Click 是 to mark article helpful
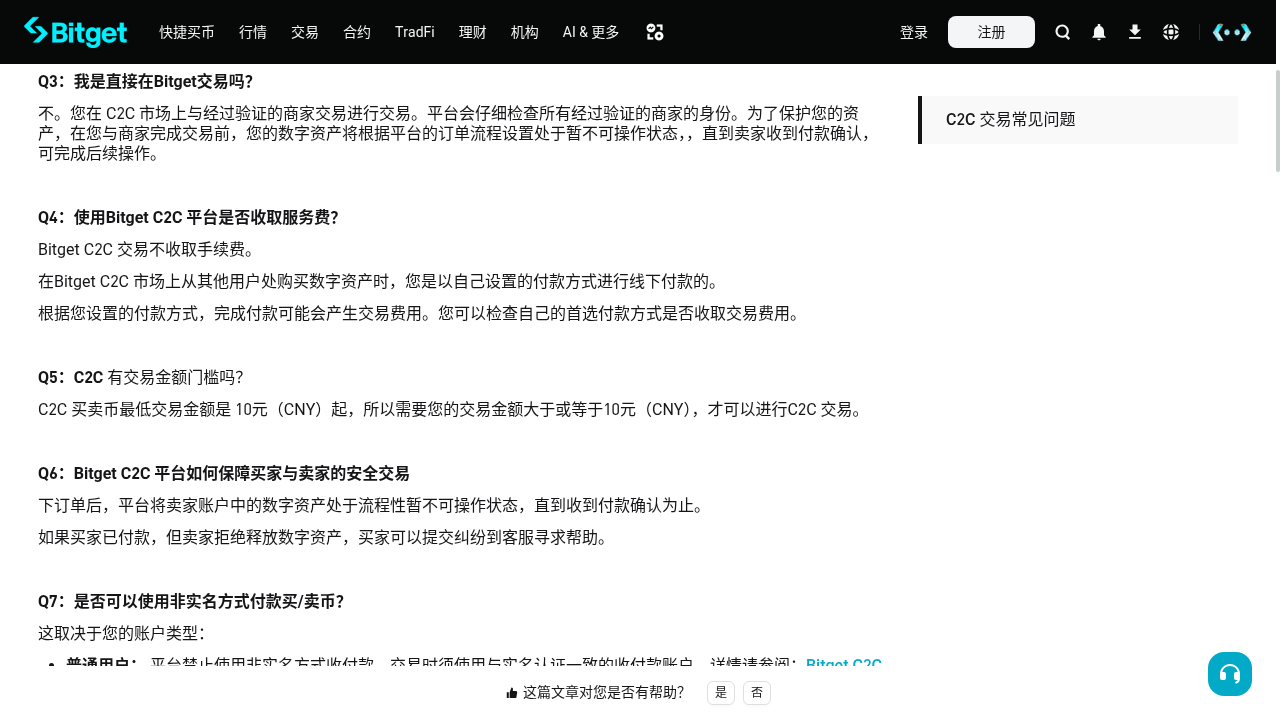The image size is (1280, 720). 721,693
